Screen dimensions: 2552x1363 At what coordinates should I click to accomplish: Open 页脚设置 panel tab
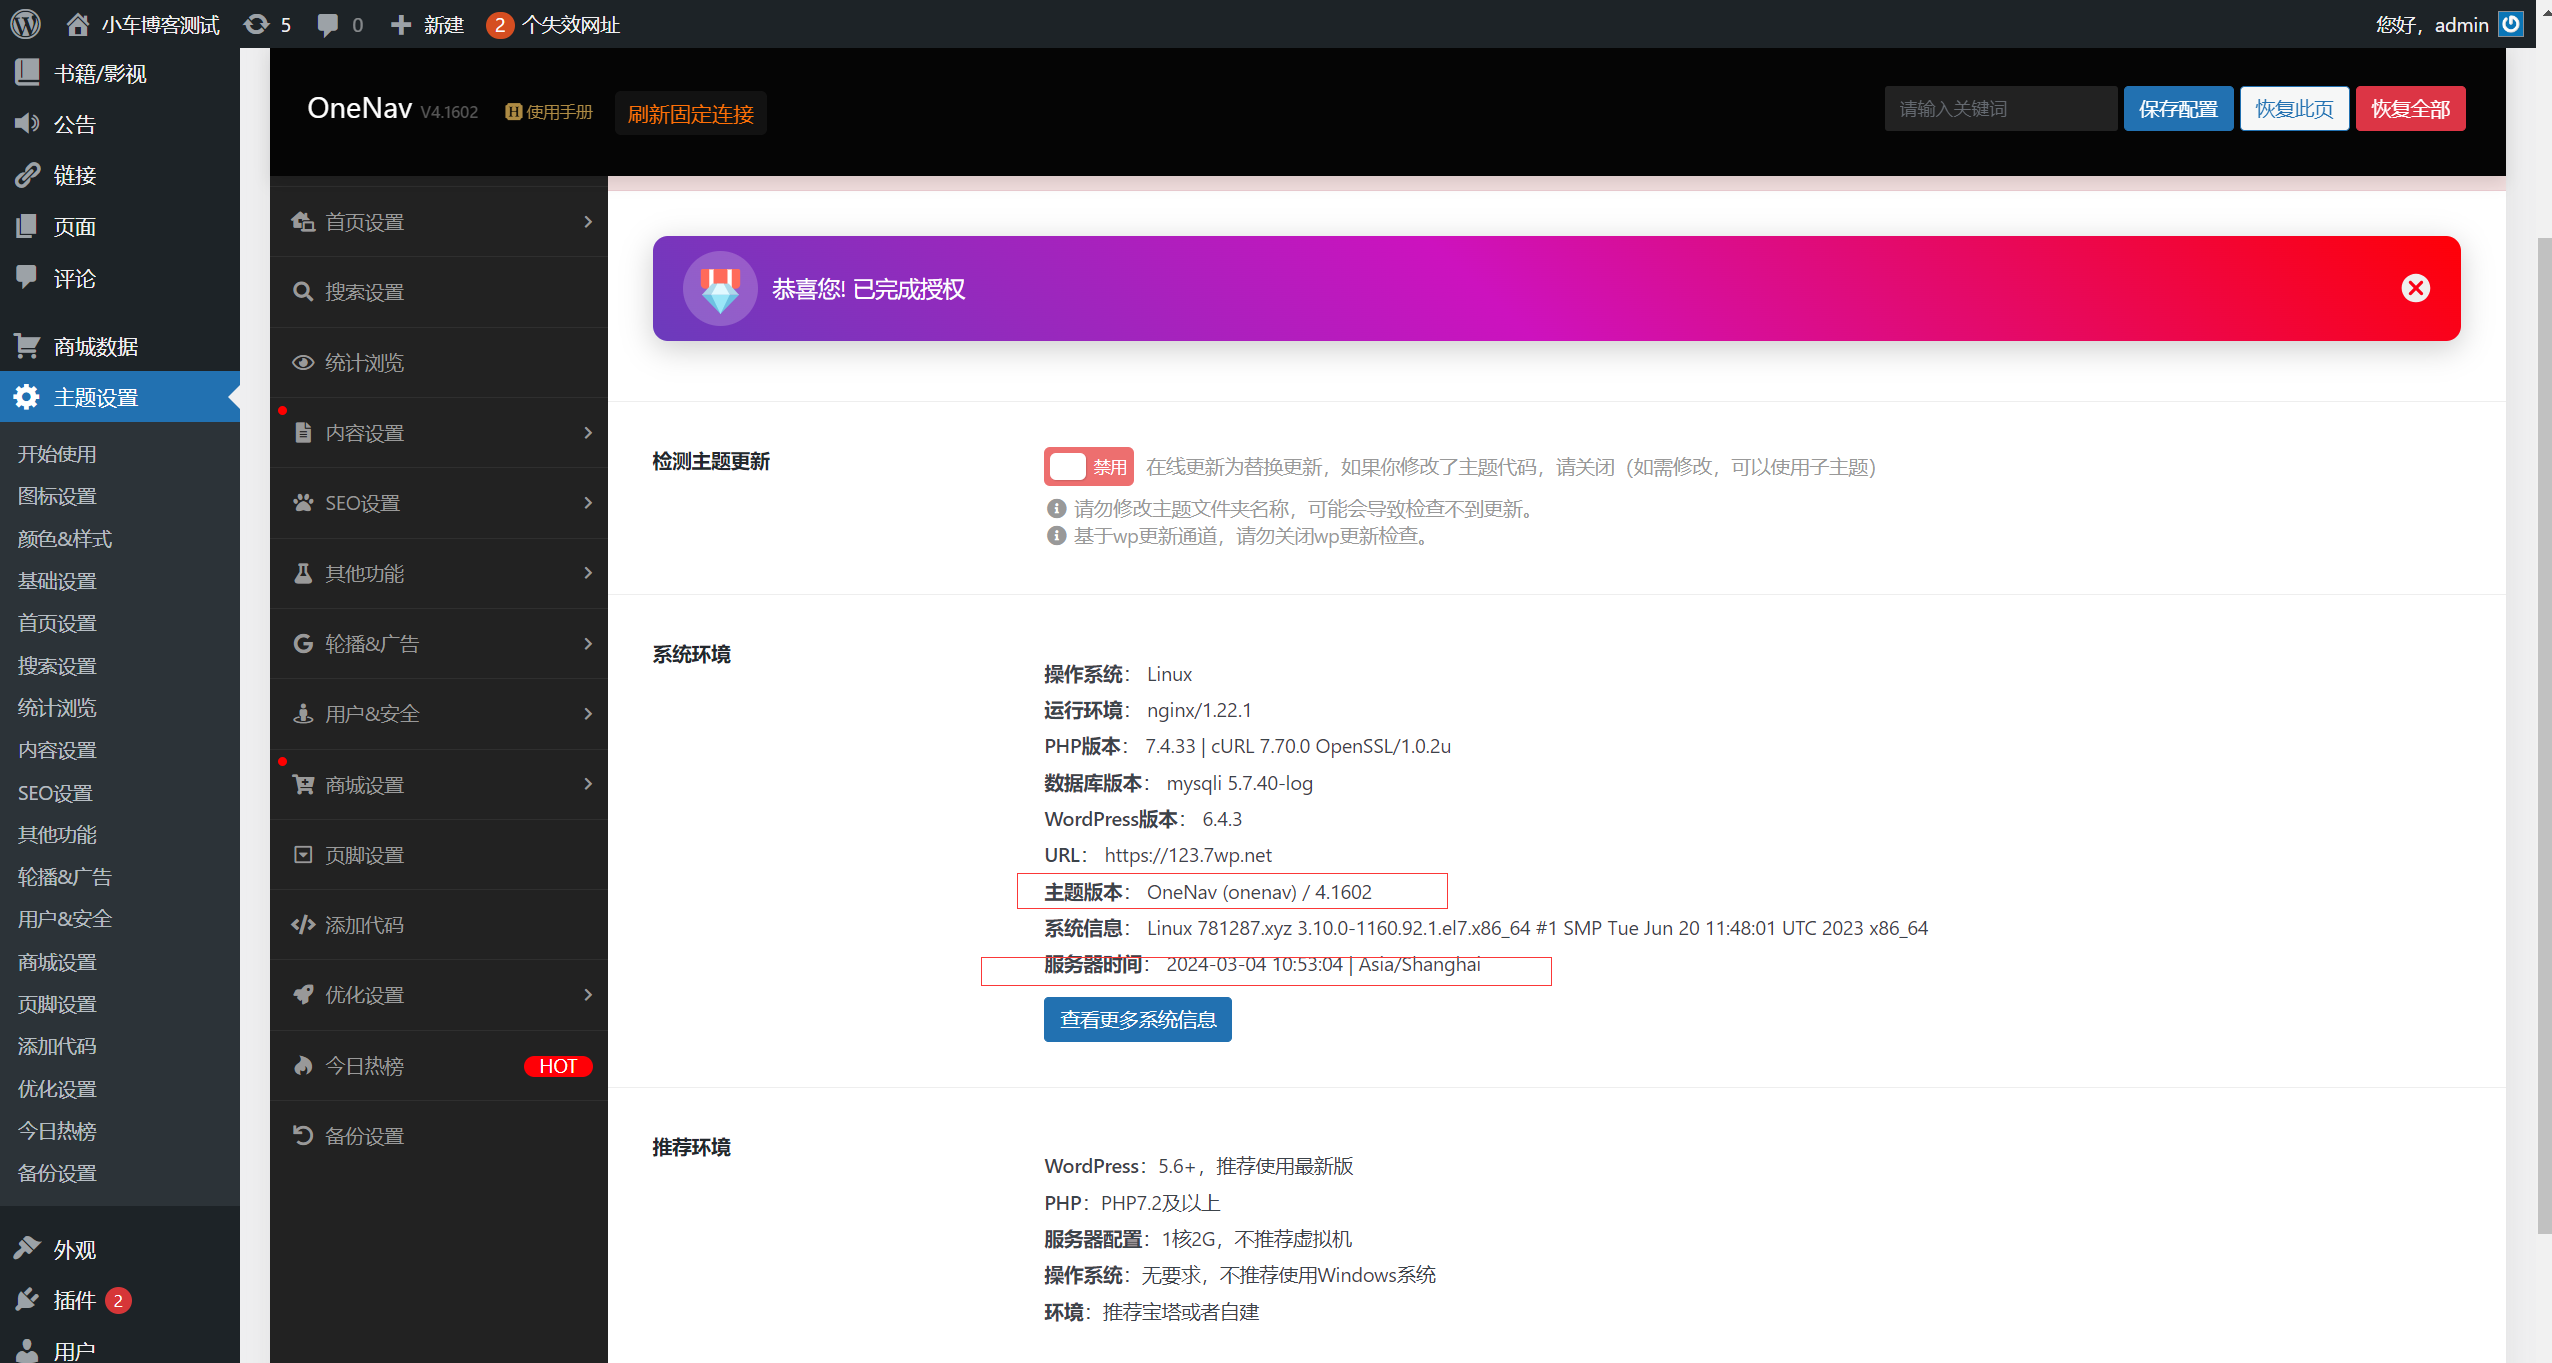tap(439, 855)
